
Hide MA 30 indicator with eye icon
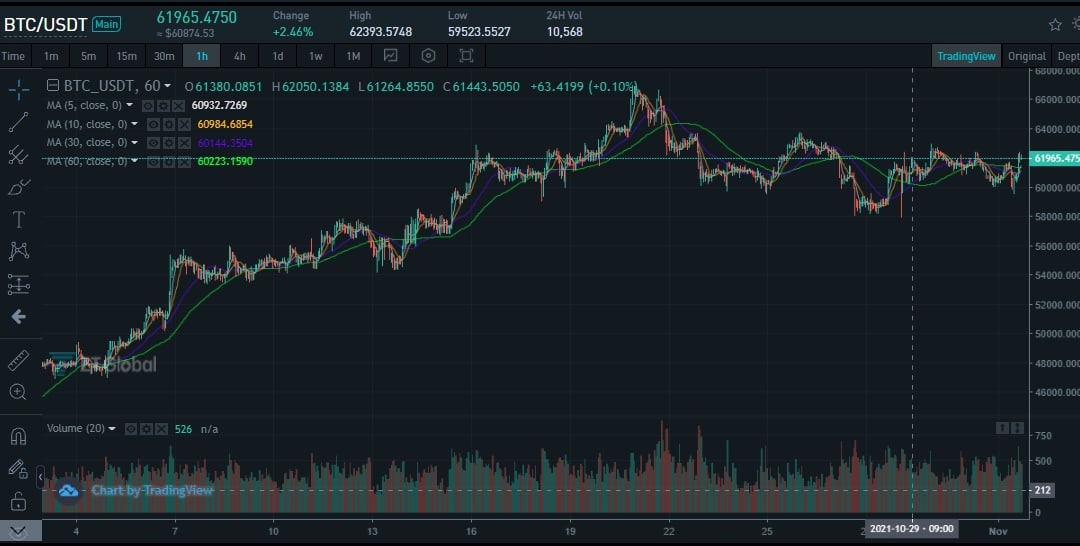(154, 143)
